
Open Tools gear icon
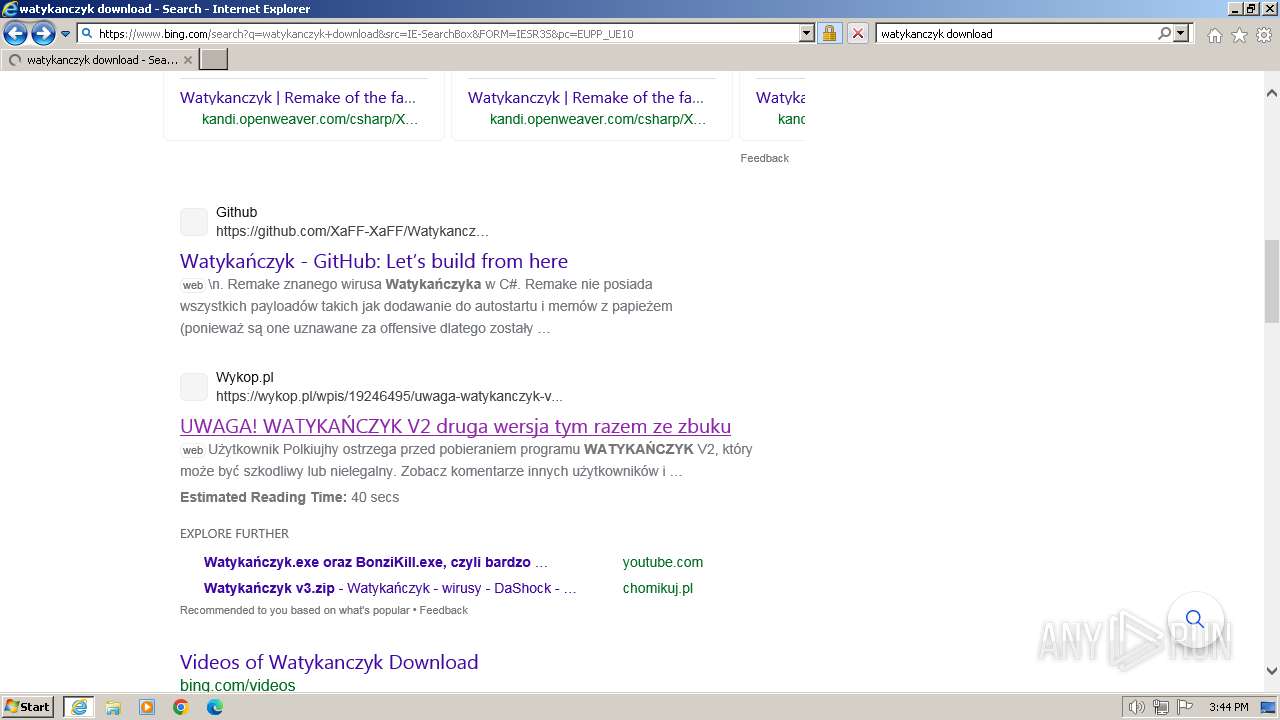[1264, 35]
